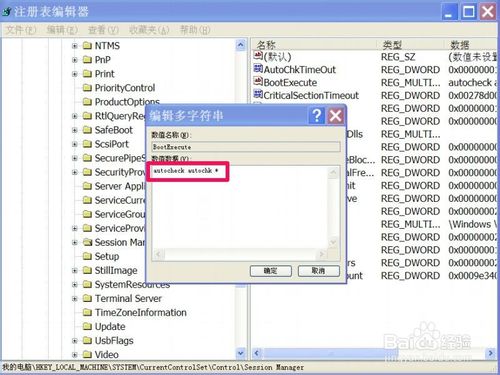Click the (默认) default string value icon
The image size is (500, 375).
[258, 55]
